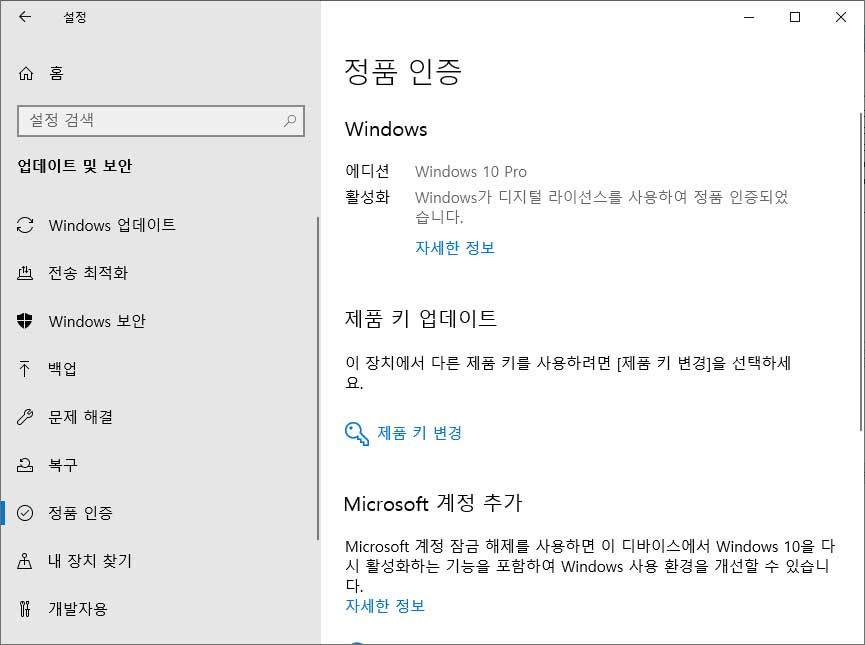Open the Windows 업데이트 page
The image size is (865, 645).
(x=160, y=225)
